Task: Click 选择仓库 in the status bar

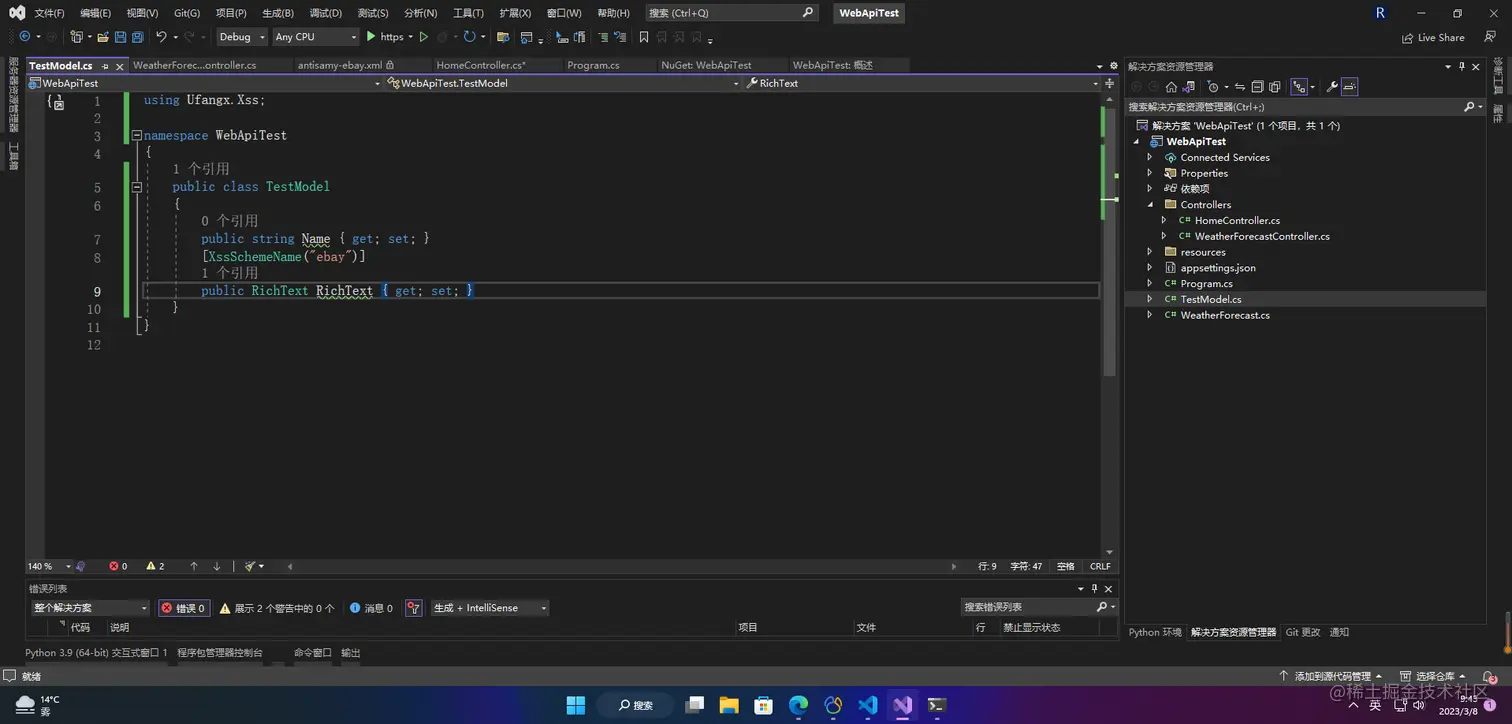Action: [1433, 676]
